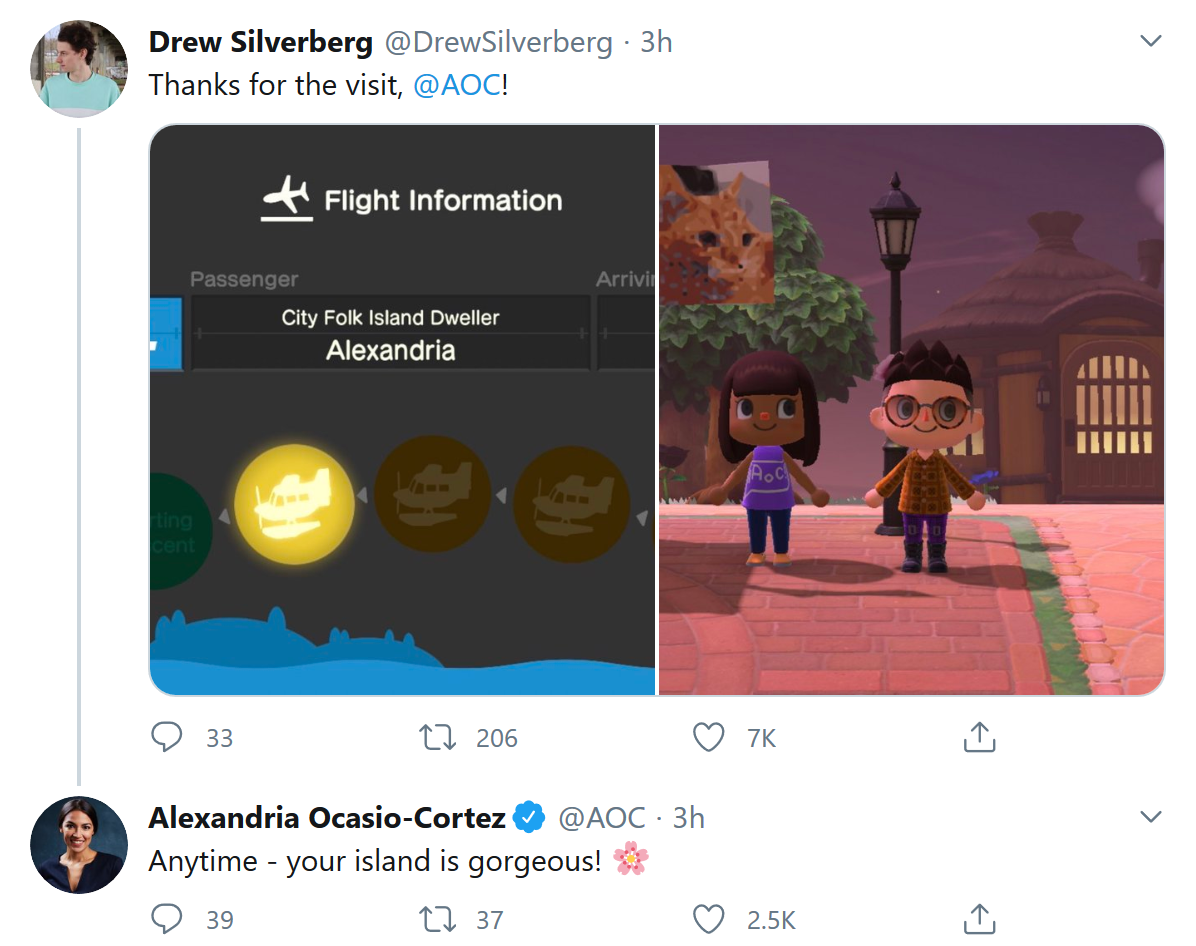The width and height of the screenshot is (1196, 946).
Task: View Drew Silverberg's profile picture
Action: click(79, 69)
